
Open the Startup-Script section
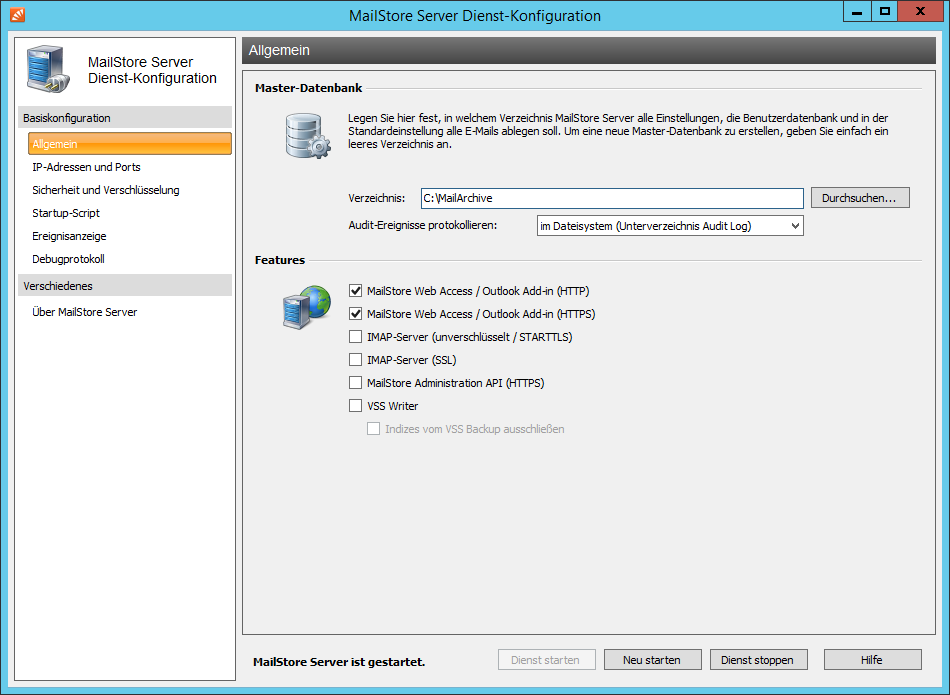pos(65,213)
